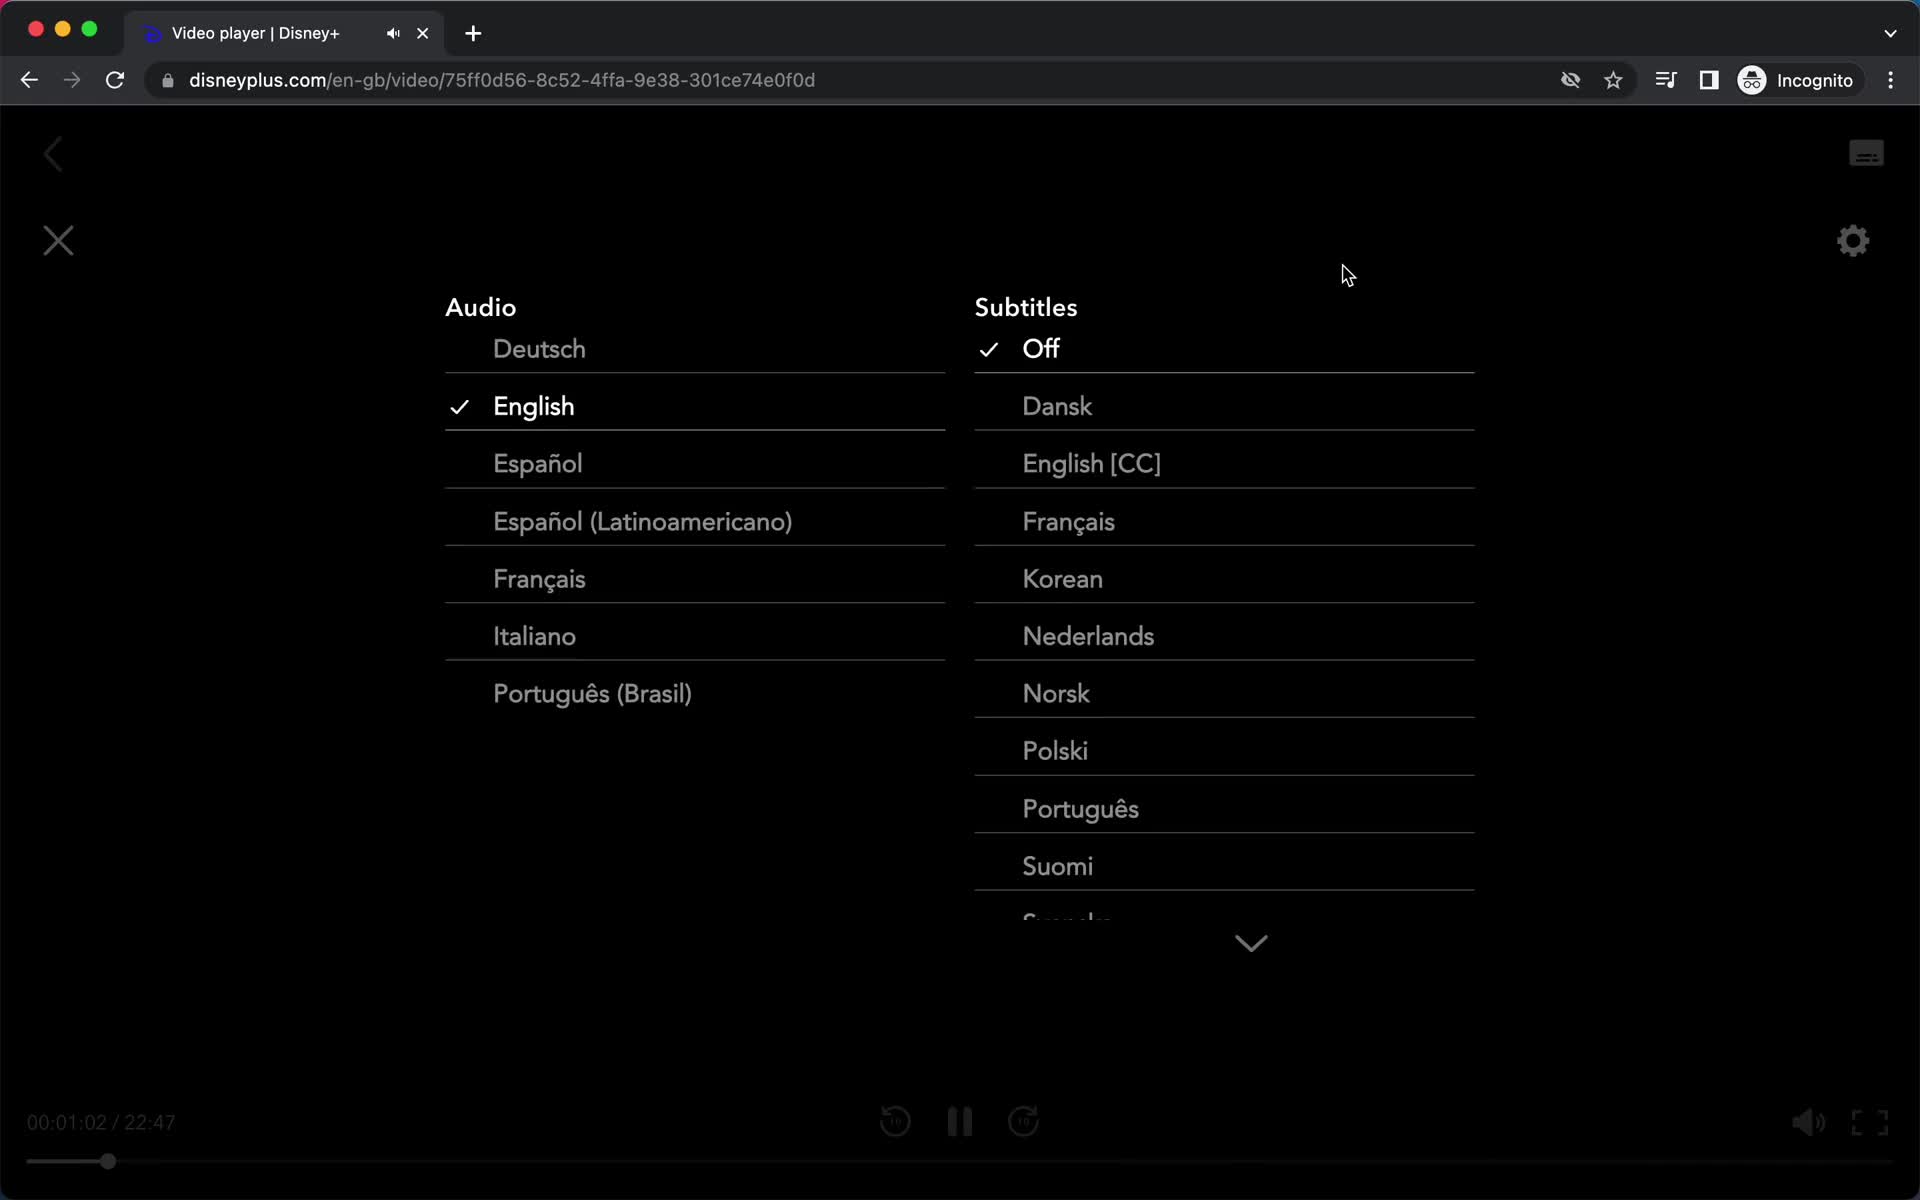The height and width of the screenshot is (1200, 1920).
Task: Drag the video progress bar slider
Action: (x=108, y=1161)
